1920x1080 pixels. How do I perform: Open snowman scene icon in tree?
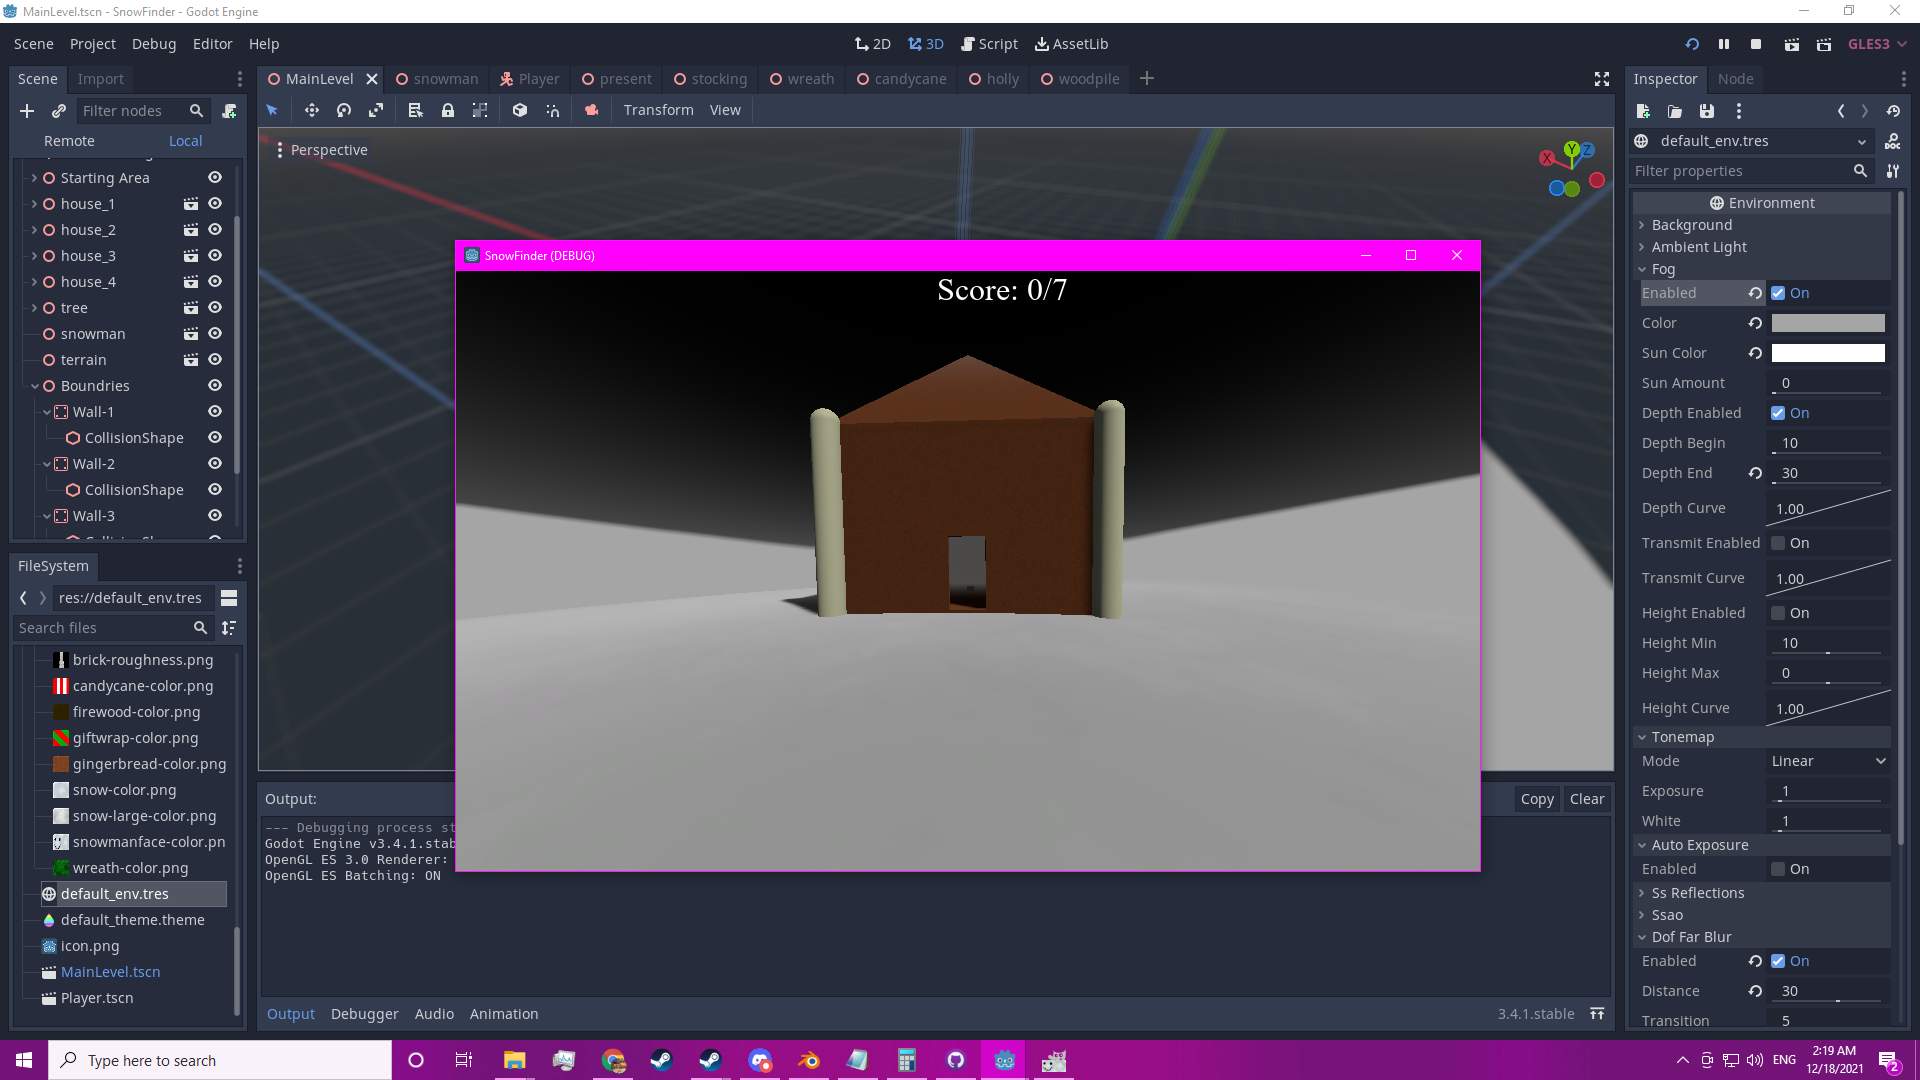(x=190, y=334)
